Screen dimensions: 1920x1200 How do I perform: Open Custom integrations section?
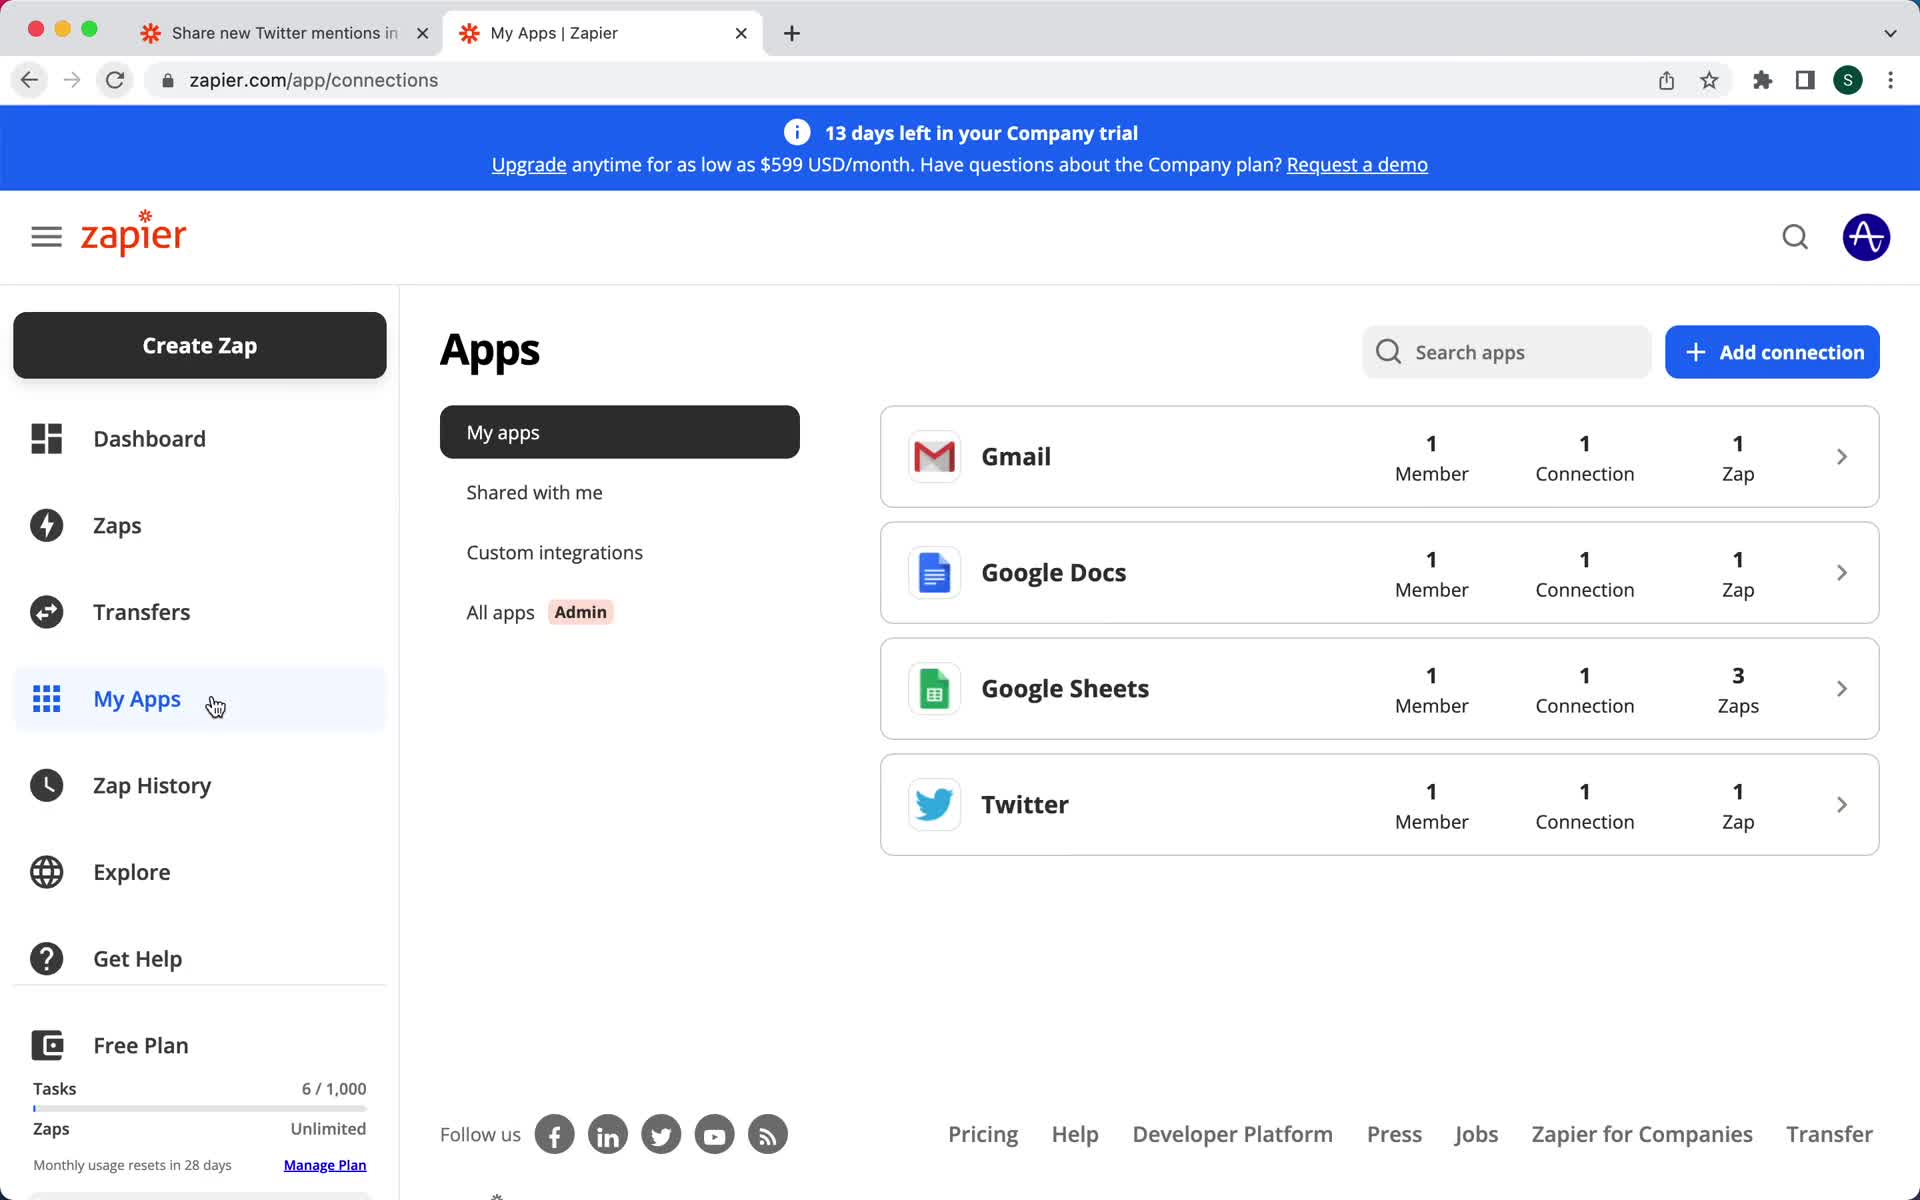[x=553, y=552]
